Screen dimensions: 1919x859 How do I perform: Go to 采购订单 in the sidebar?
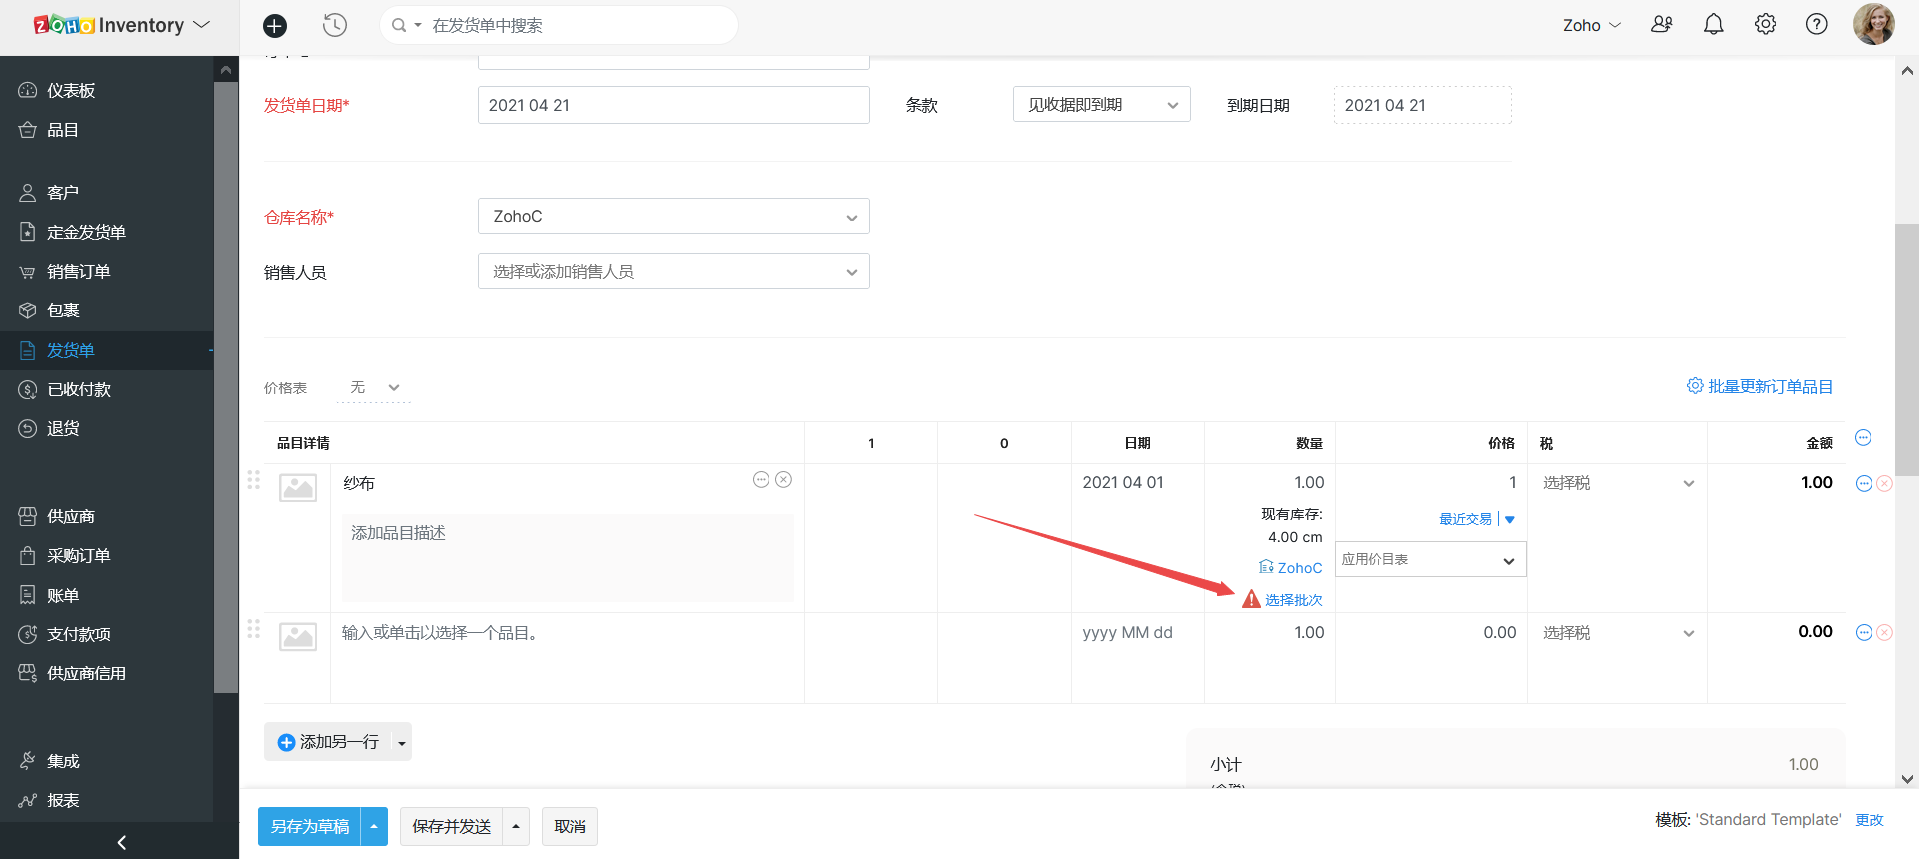click(x=78, y=556)
